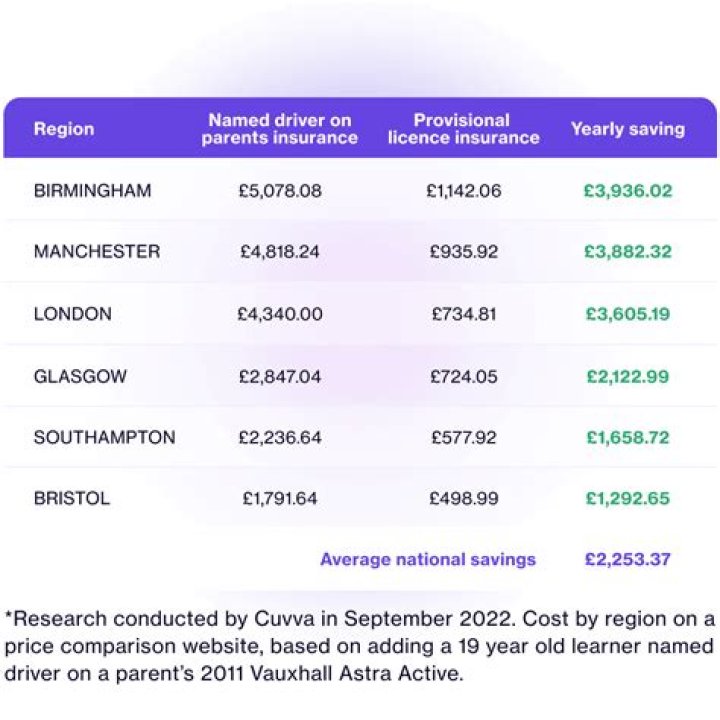
Task: Select the BIRMINGHAM region row label
Action: 93,190
